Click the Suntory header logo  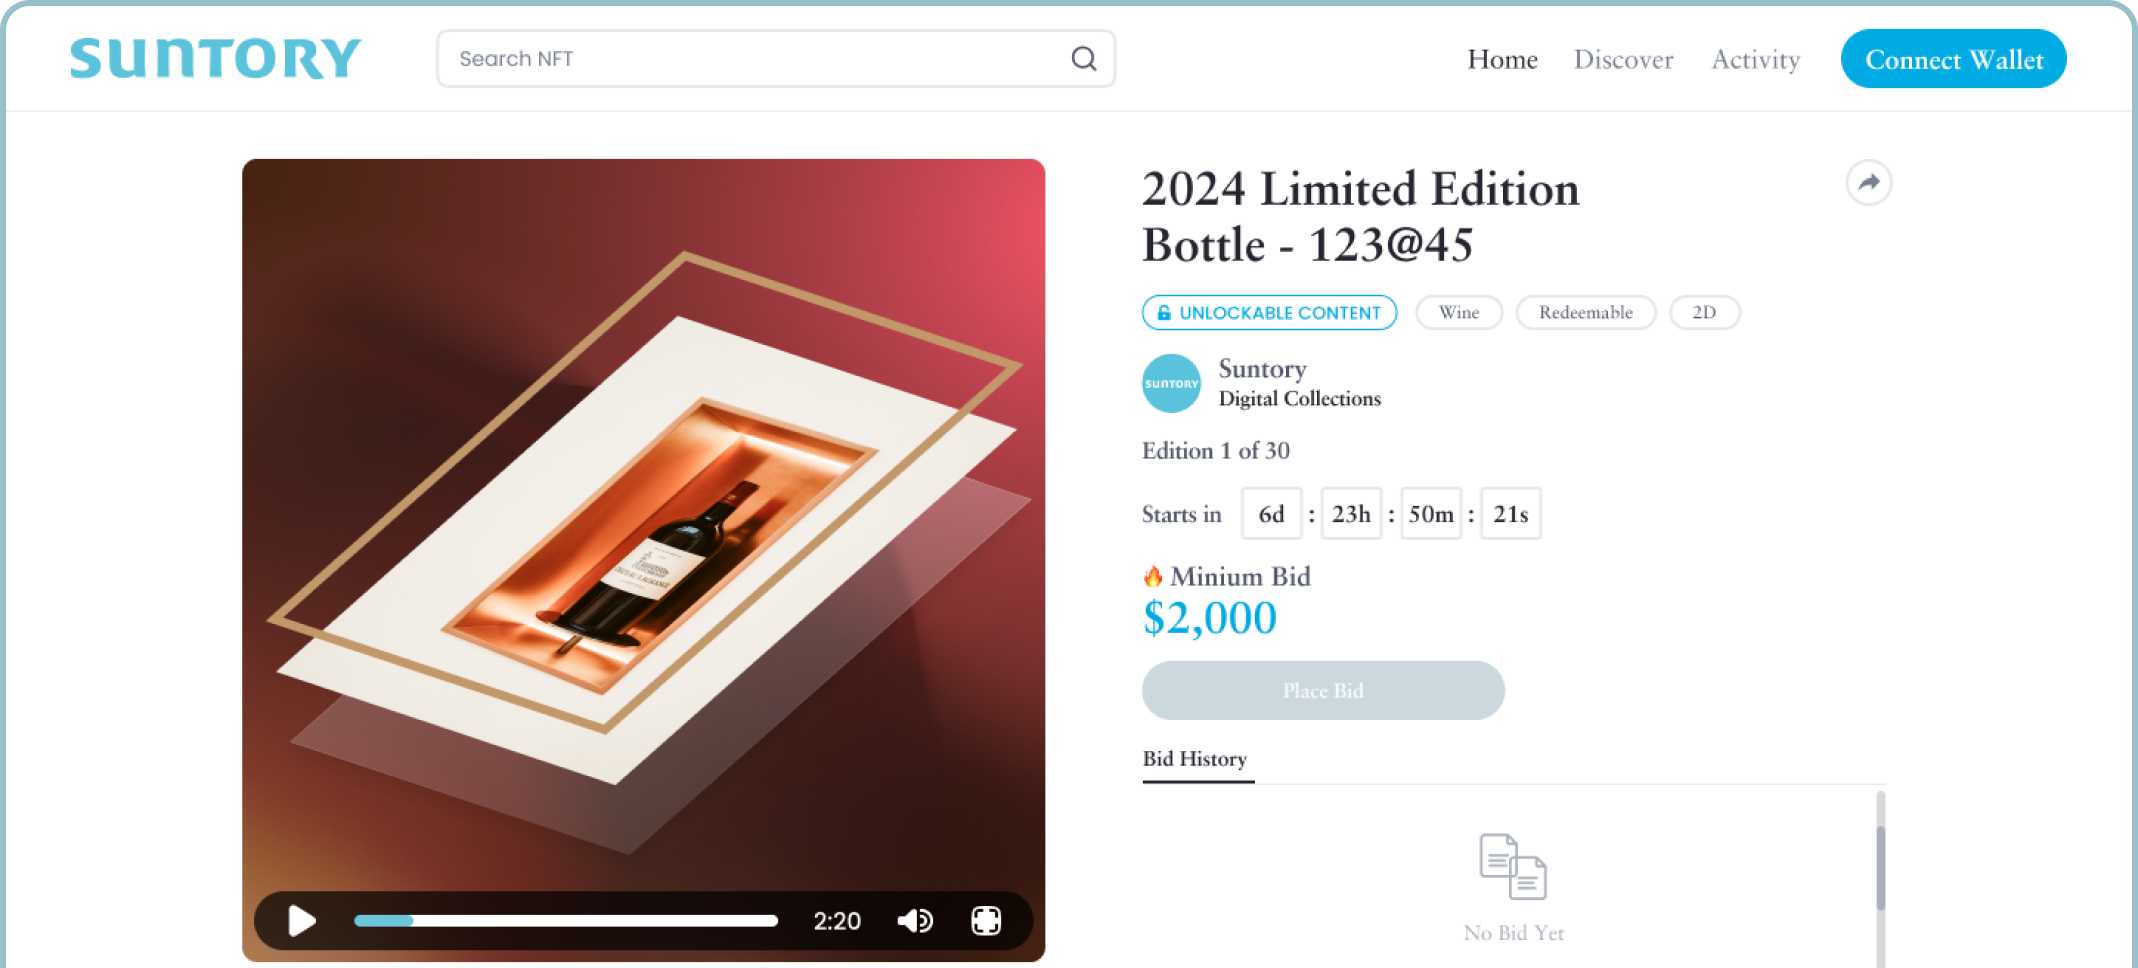215,58
